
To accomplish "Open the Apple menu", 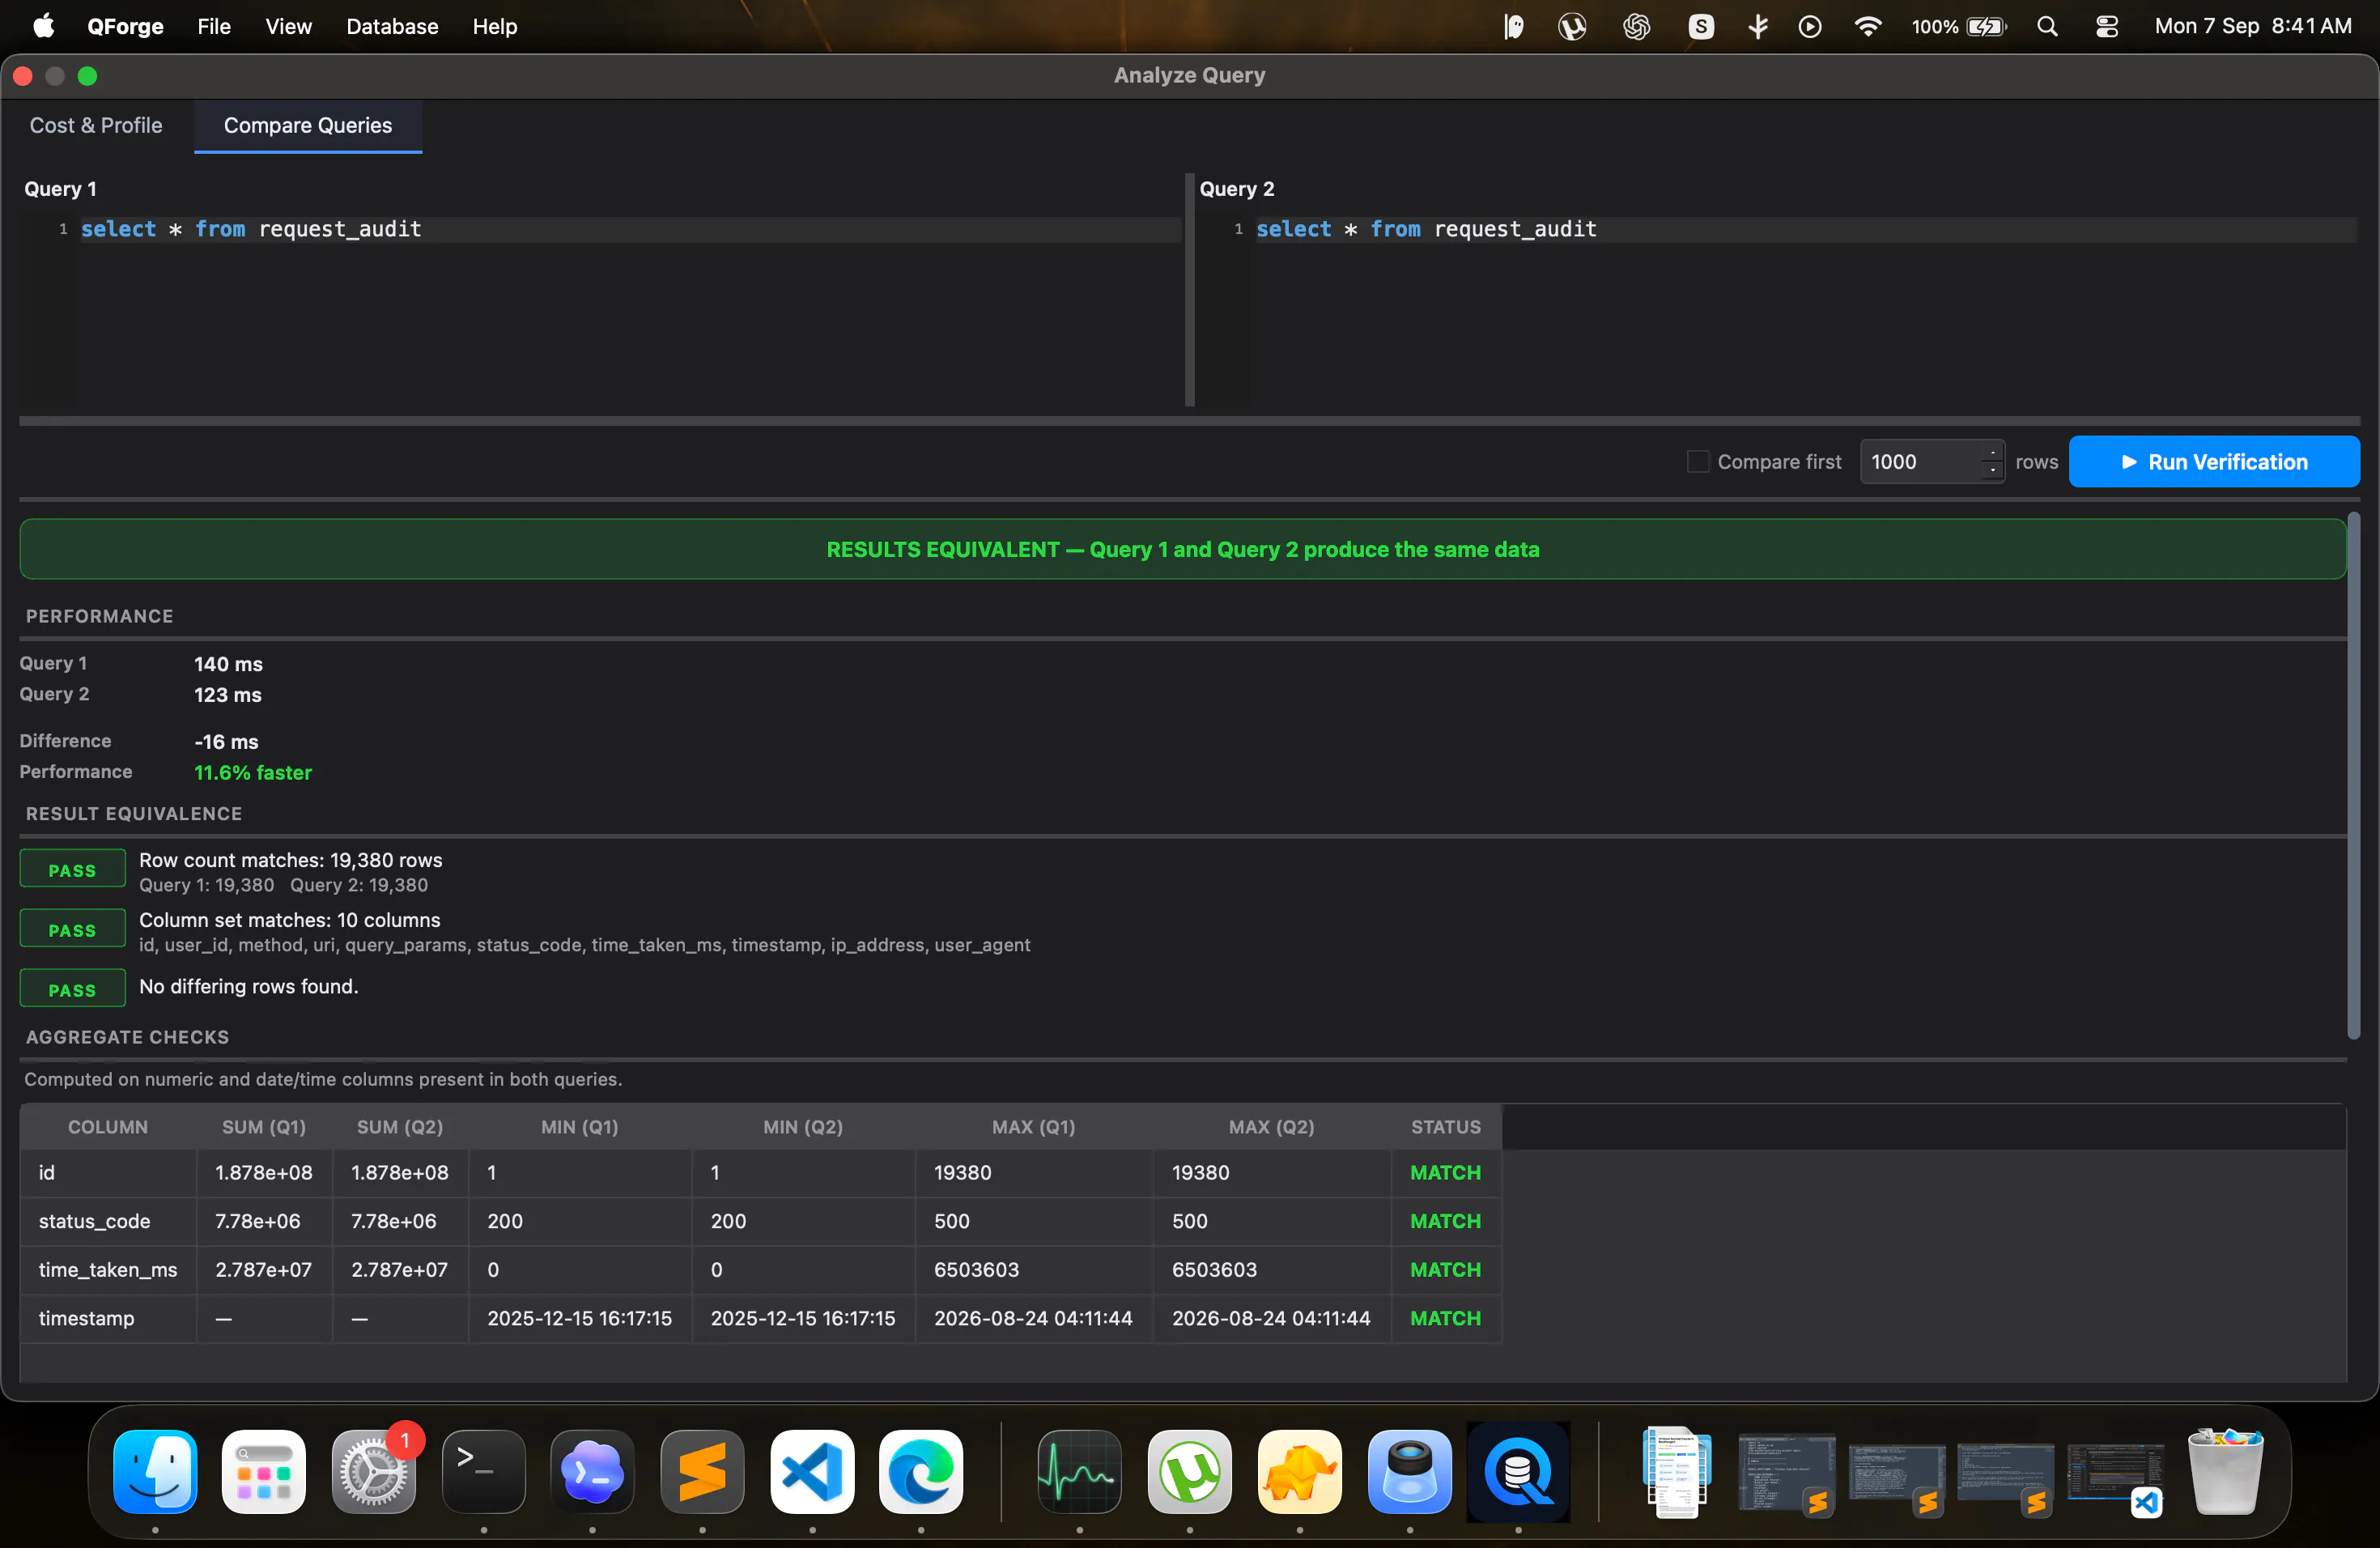I will coord(44,27).
